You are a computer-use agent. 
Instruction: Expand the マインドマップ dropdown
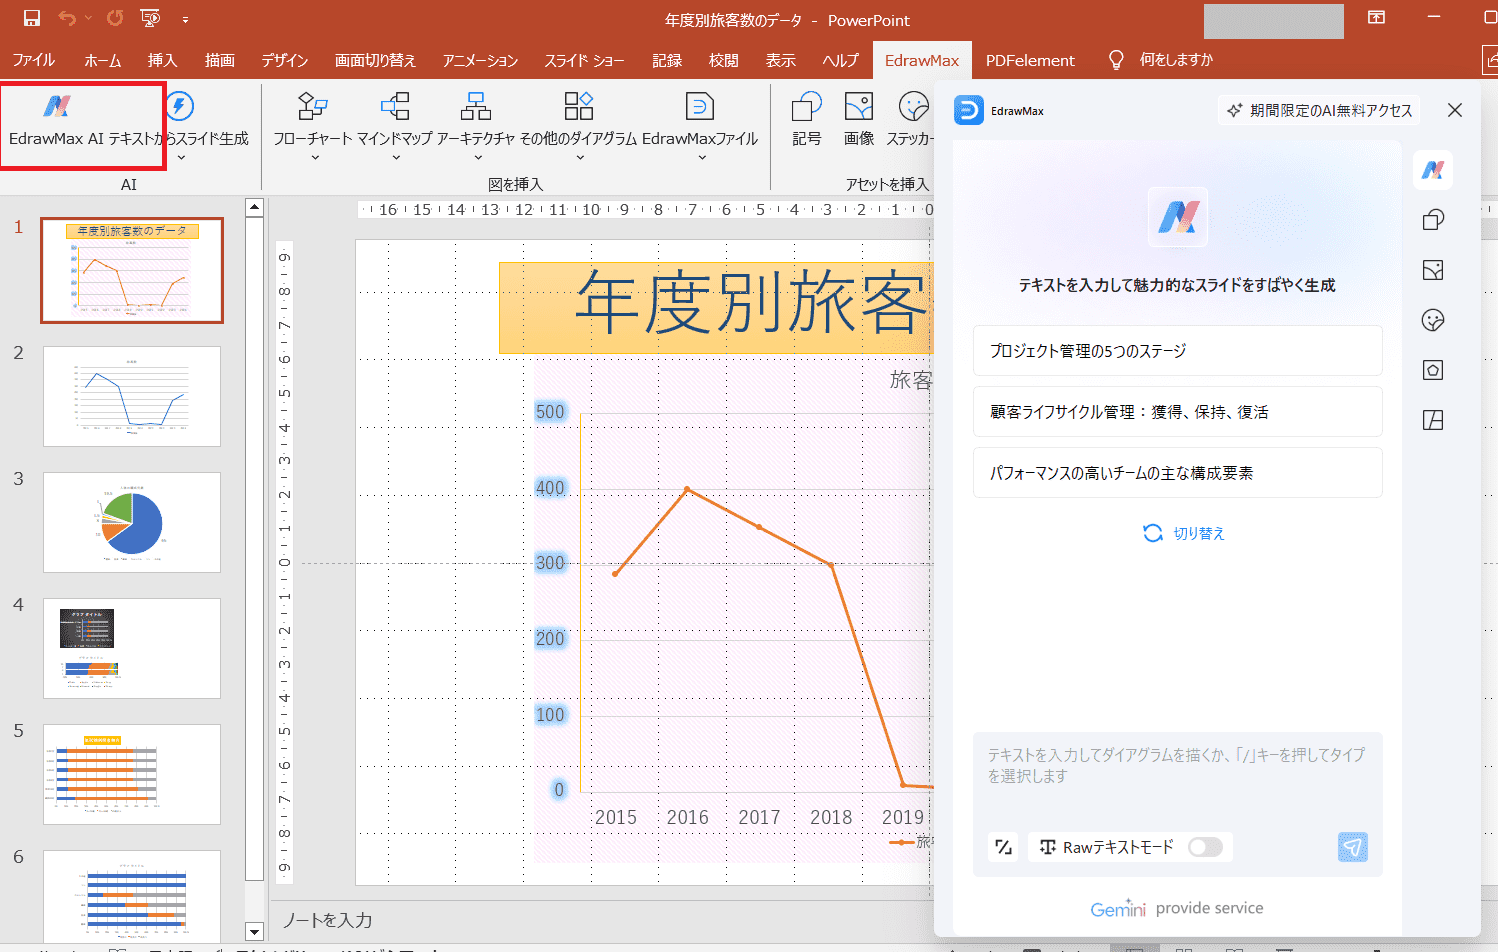(x=395, y=157)
